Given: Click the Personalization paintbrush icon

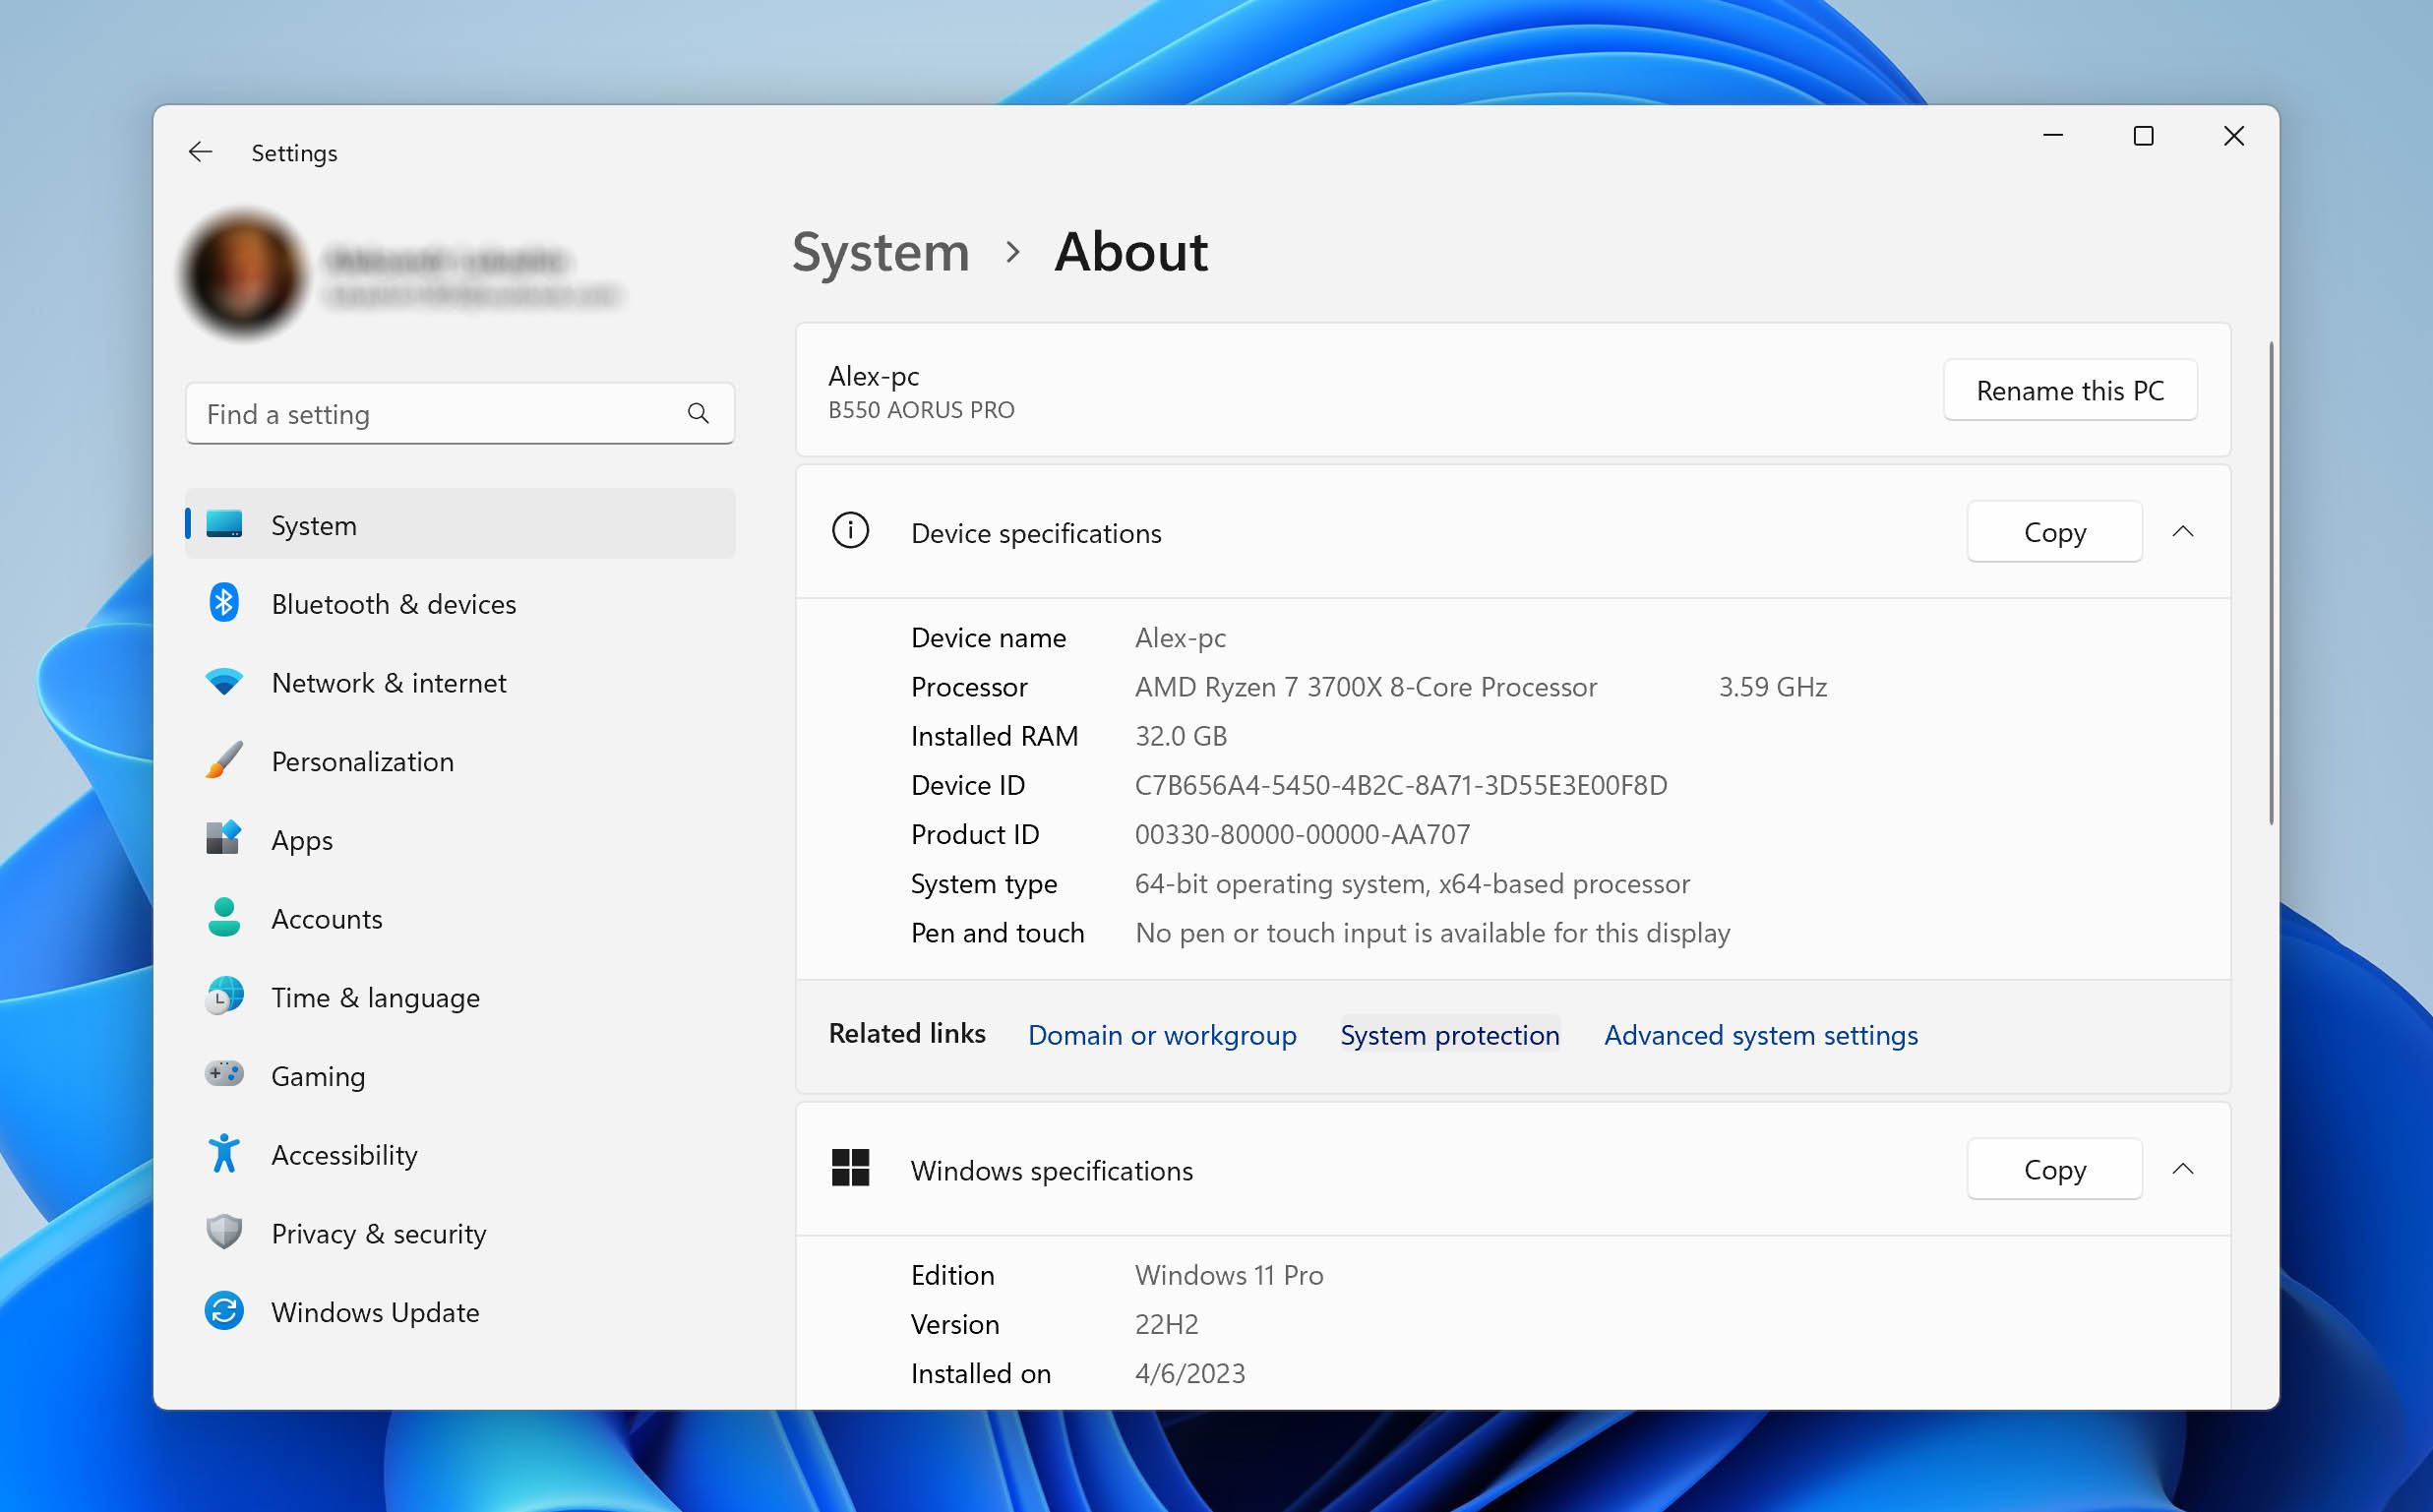Looking at the screenshot, I should 224,760.
